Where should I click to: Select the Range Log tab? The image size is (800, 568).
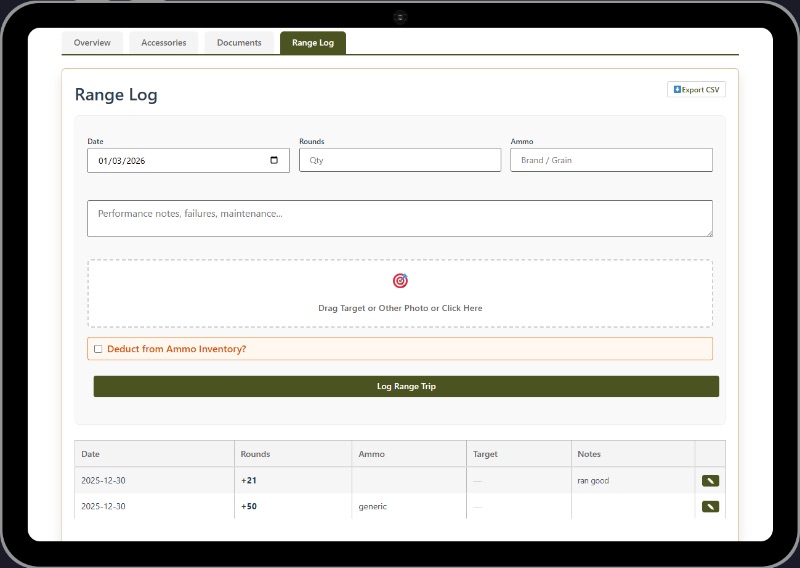[x=312, y=43]
